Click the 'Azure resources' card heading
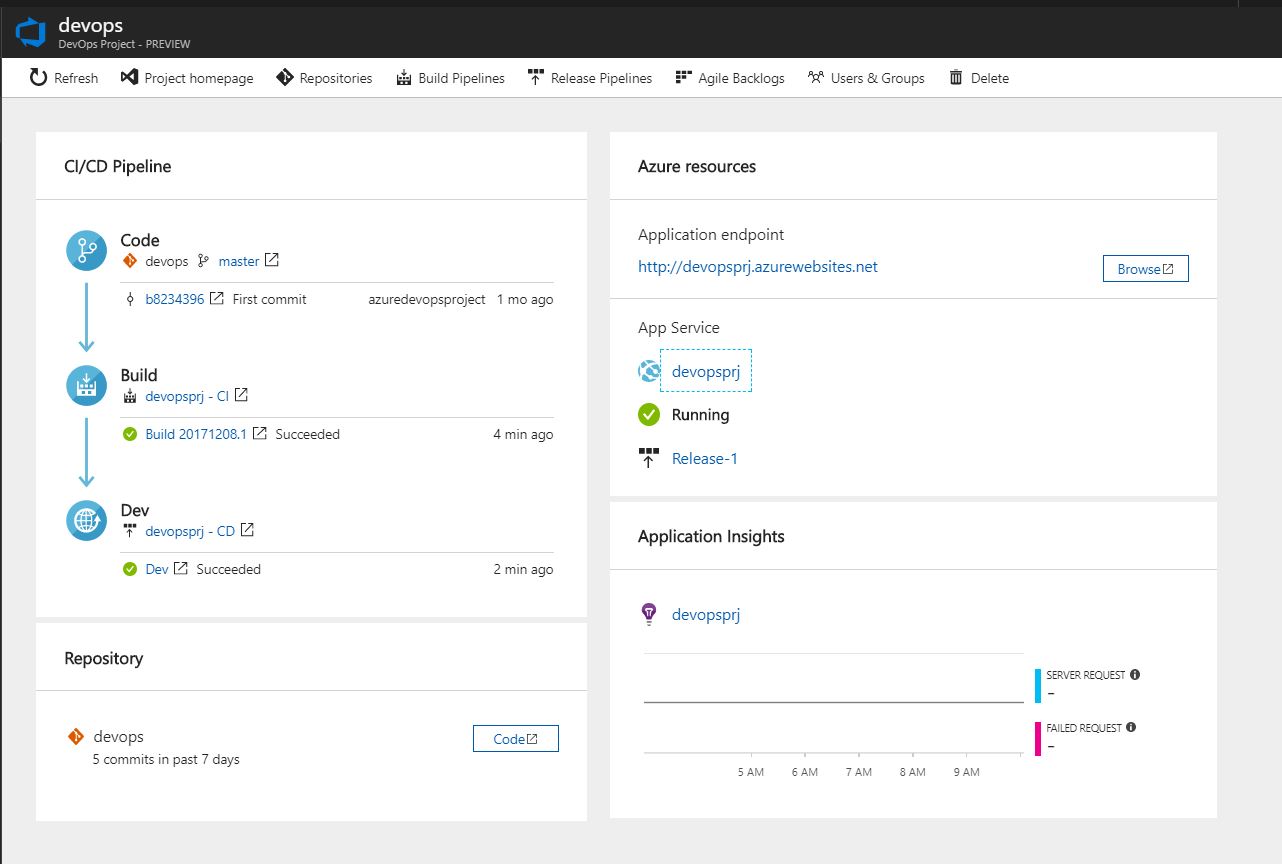The height and width of the screenshot is (864, 1282). [x=697, y=166]
